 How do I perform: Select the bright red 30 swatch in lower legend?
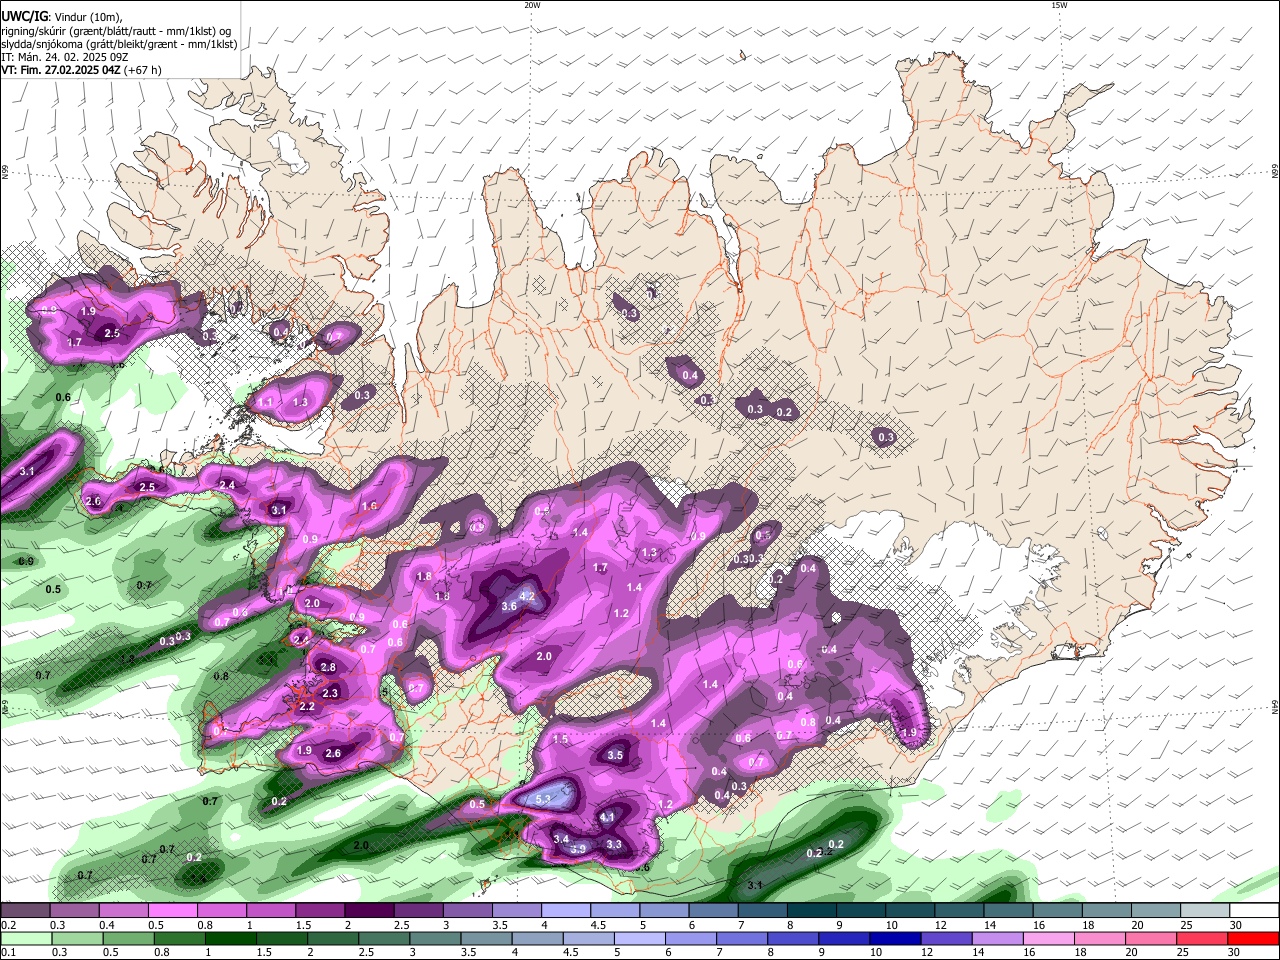point(1254,938)
